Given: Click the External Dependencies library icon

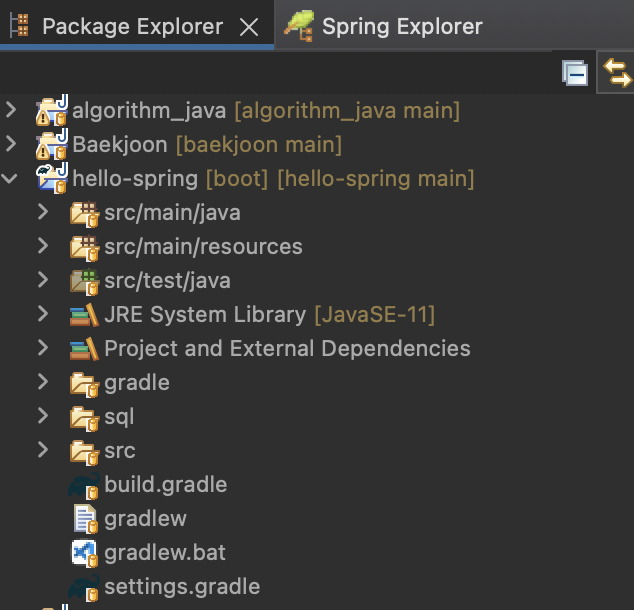Looking at the screenshot, I should [x=84, y=348].
